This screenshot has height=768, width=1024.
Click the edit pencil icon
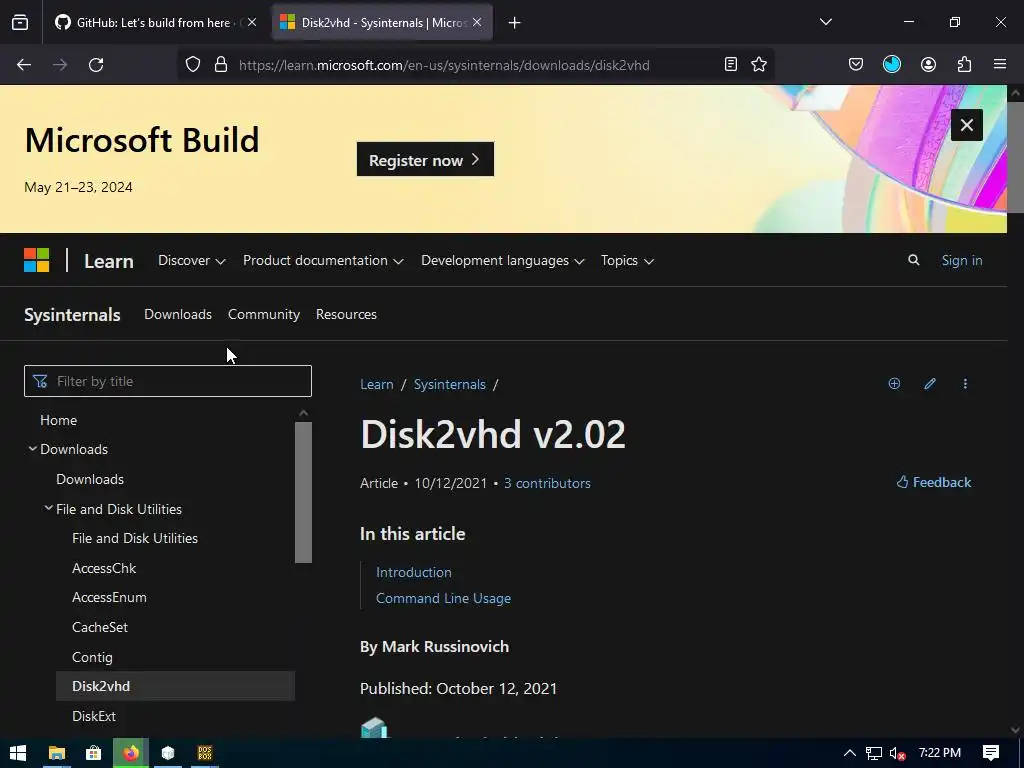(x=930, y=383)
